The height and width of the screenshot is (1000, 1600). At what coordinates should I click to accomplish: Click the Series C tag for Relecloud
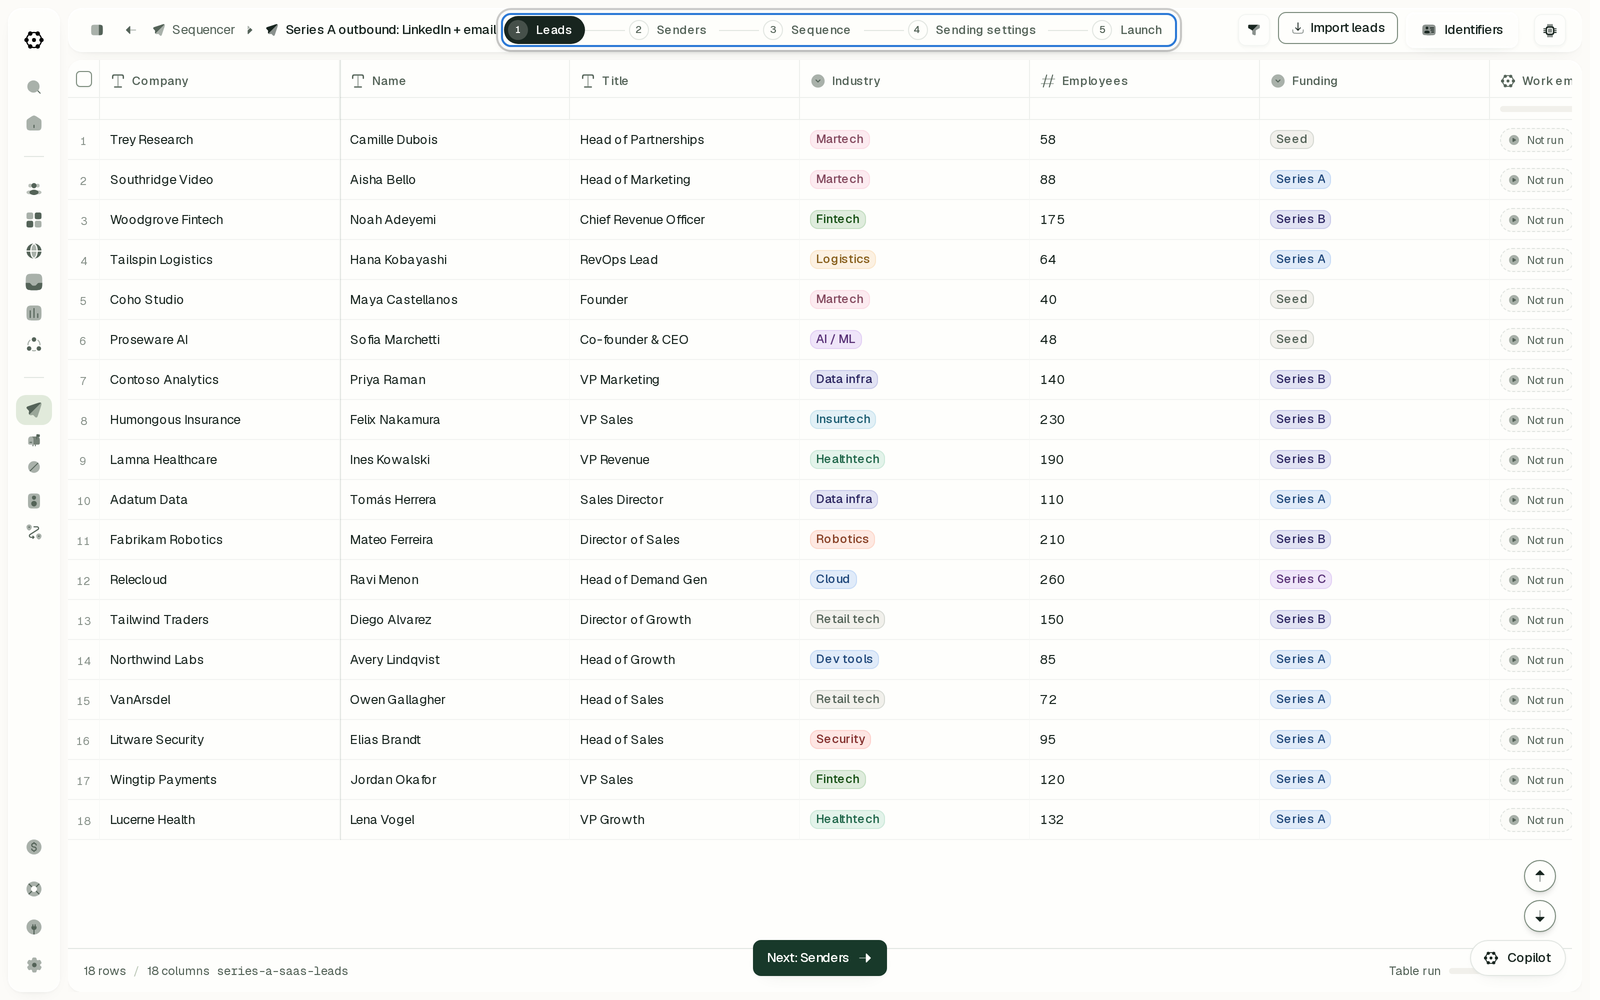click(x=1301, y=579)
